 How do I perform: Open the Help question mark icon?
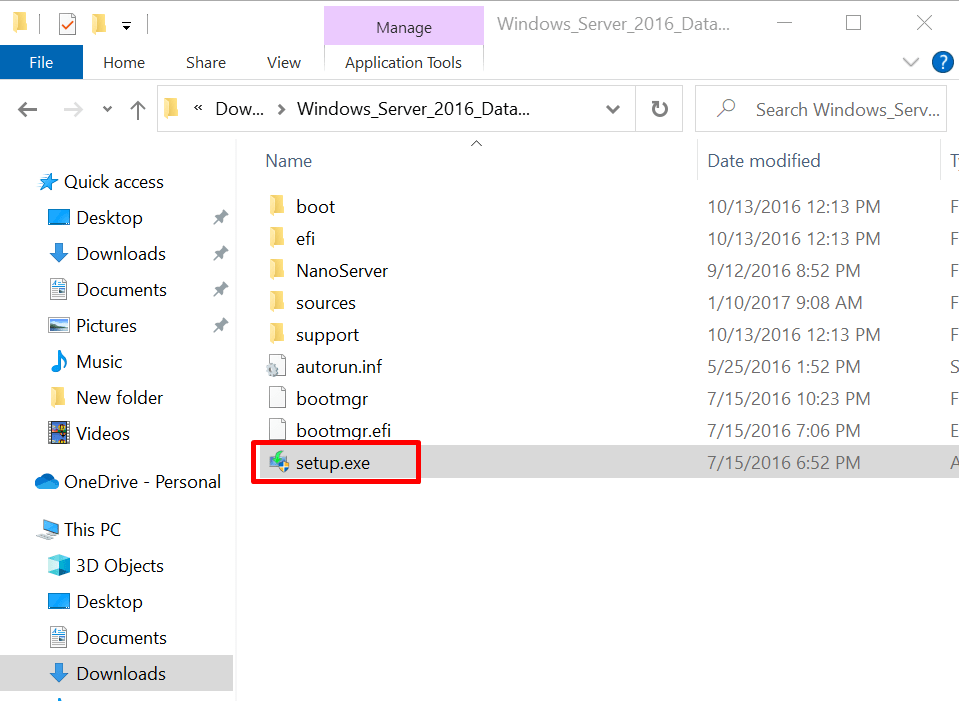pos(942,62)
